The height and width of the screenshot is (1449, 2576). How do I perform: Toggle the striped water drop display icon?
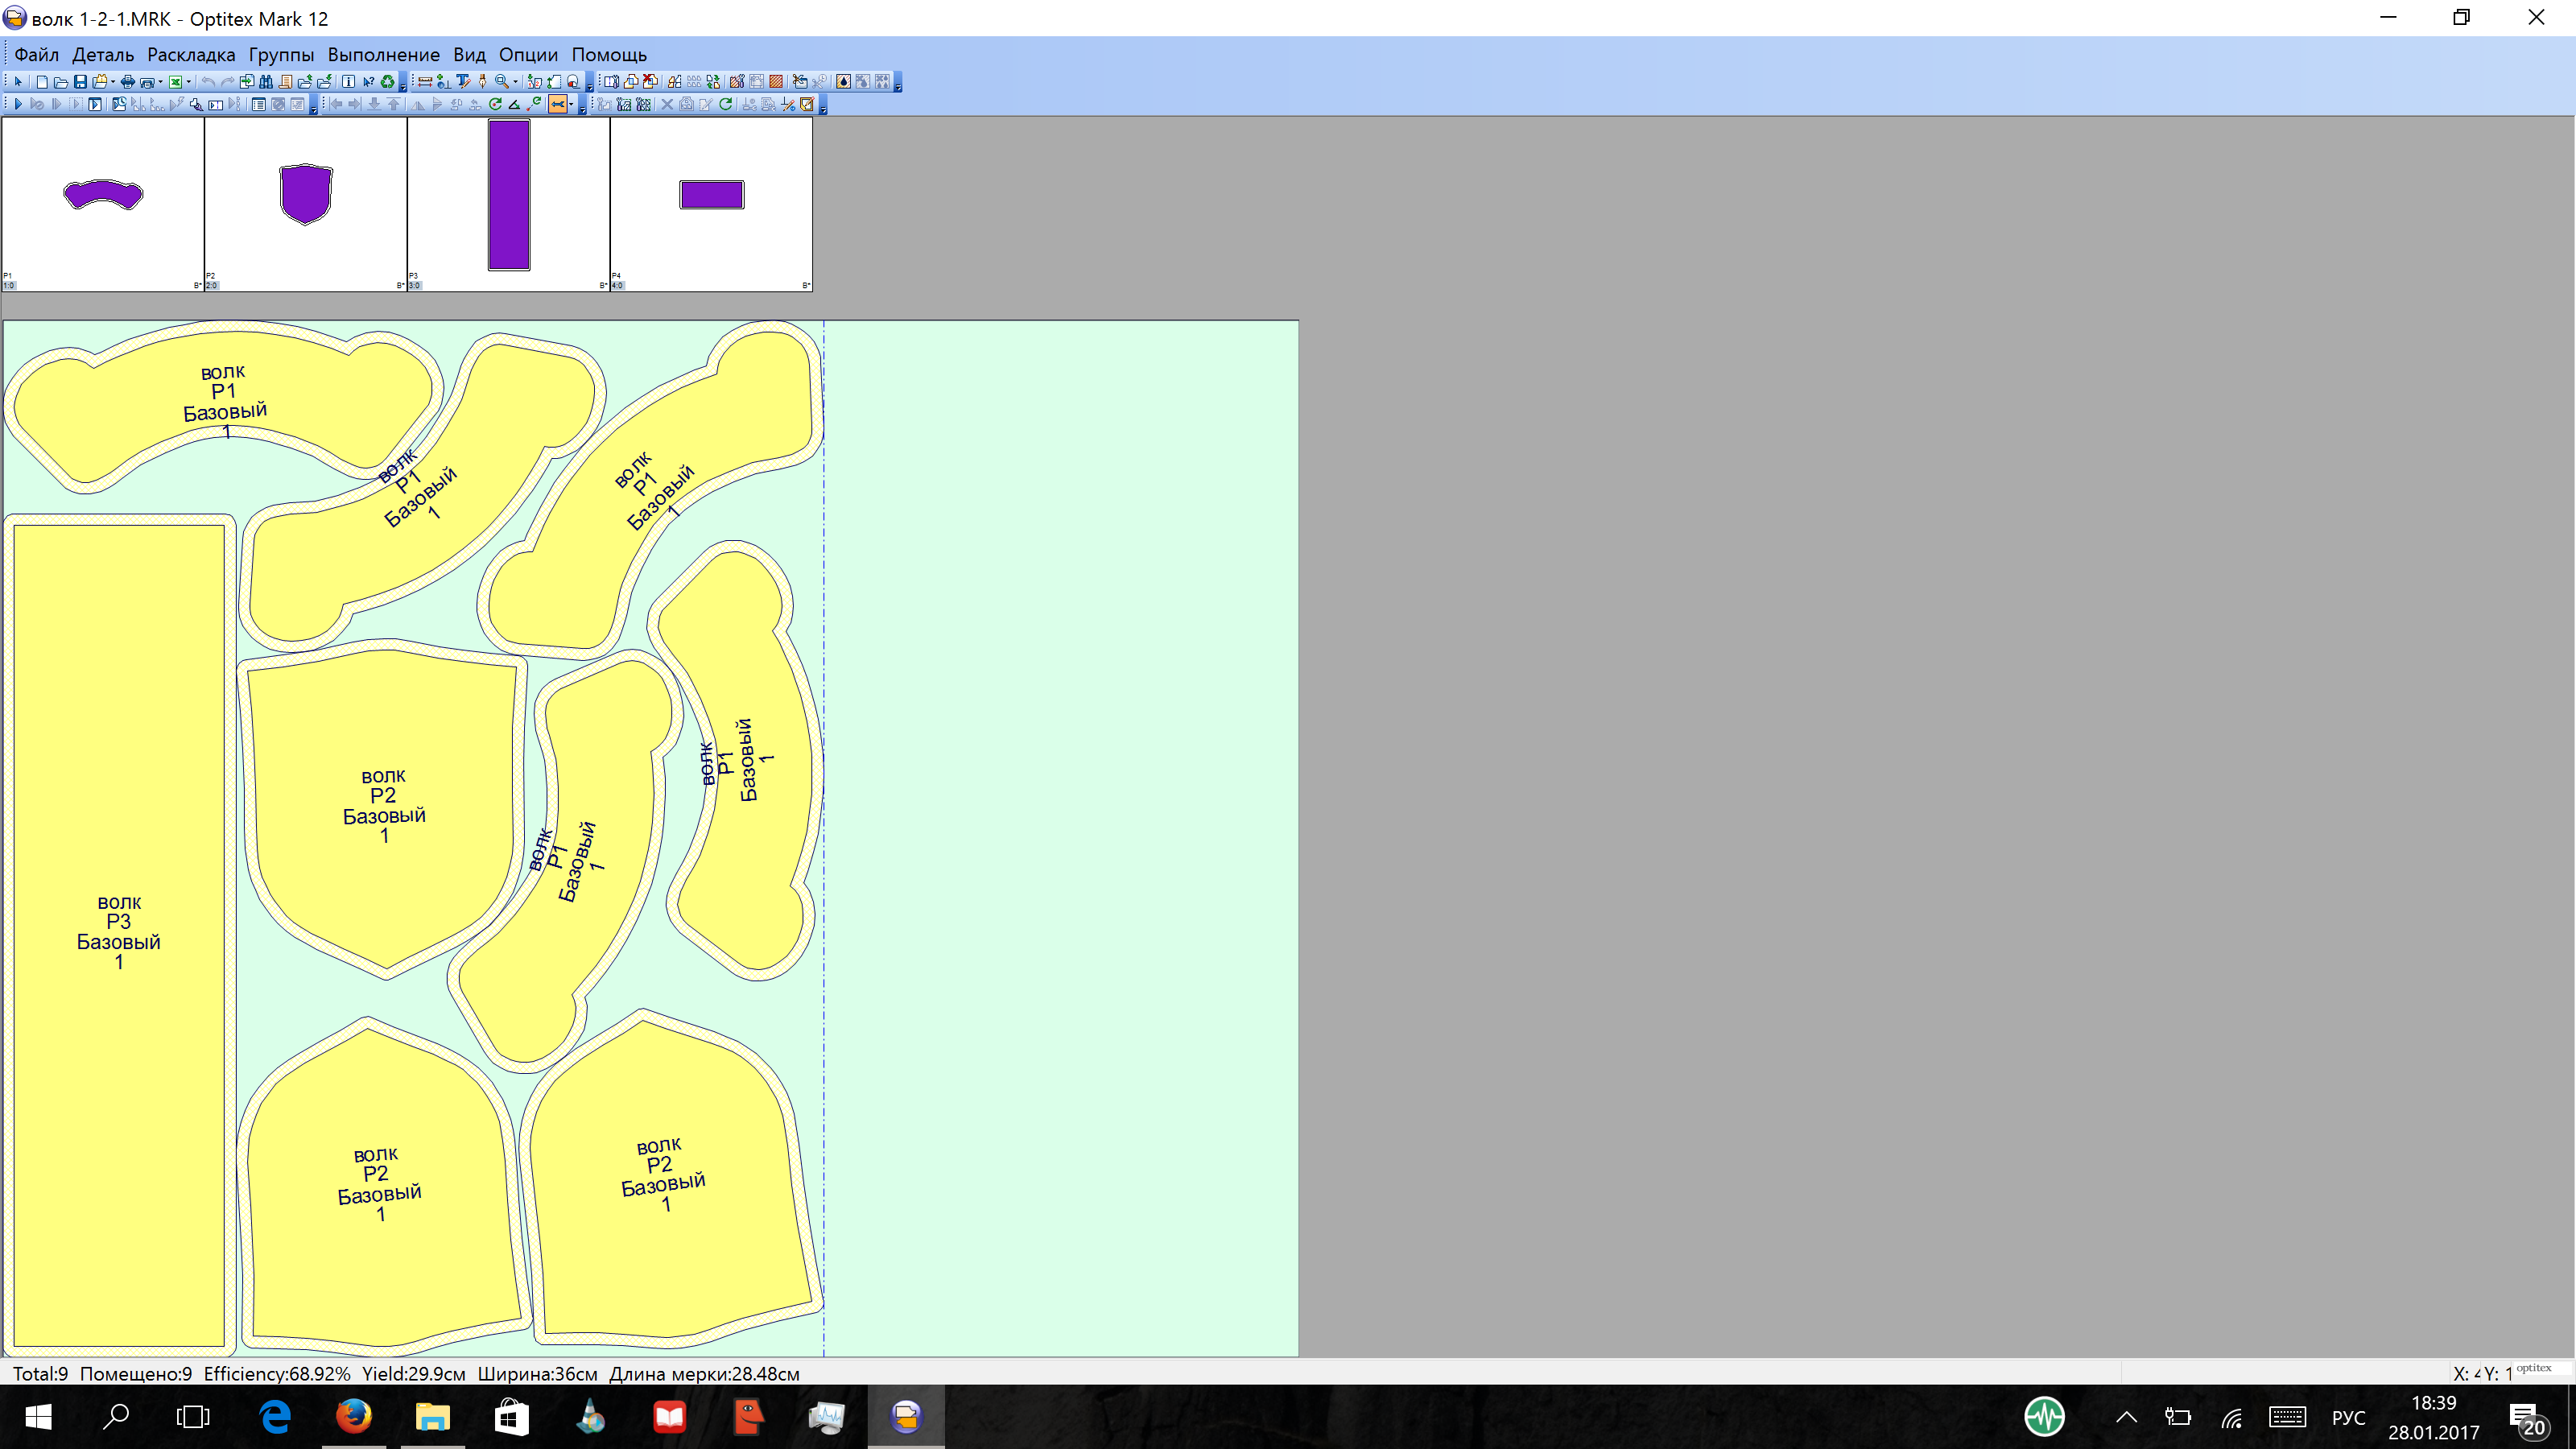point(843,82)
